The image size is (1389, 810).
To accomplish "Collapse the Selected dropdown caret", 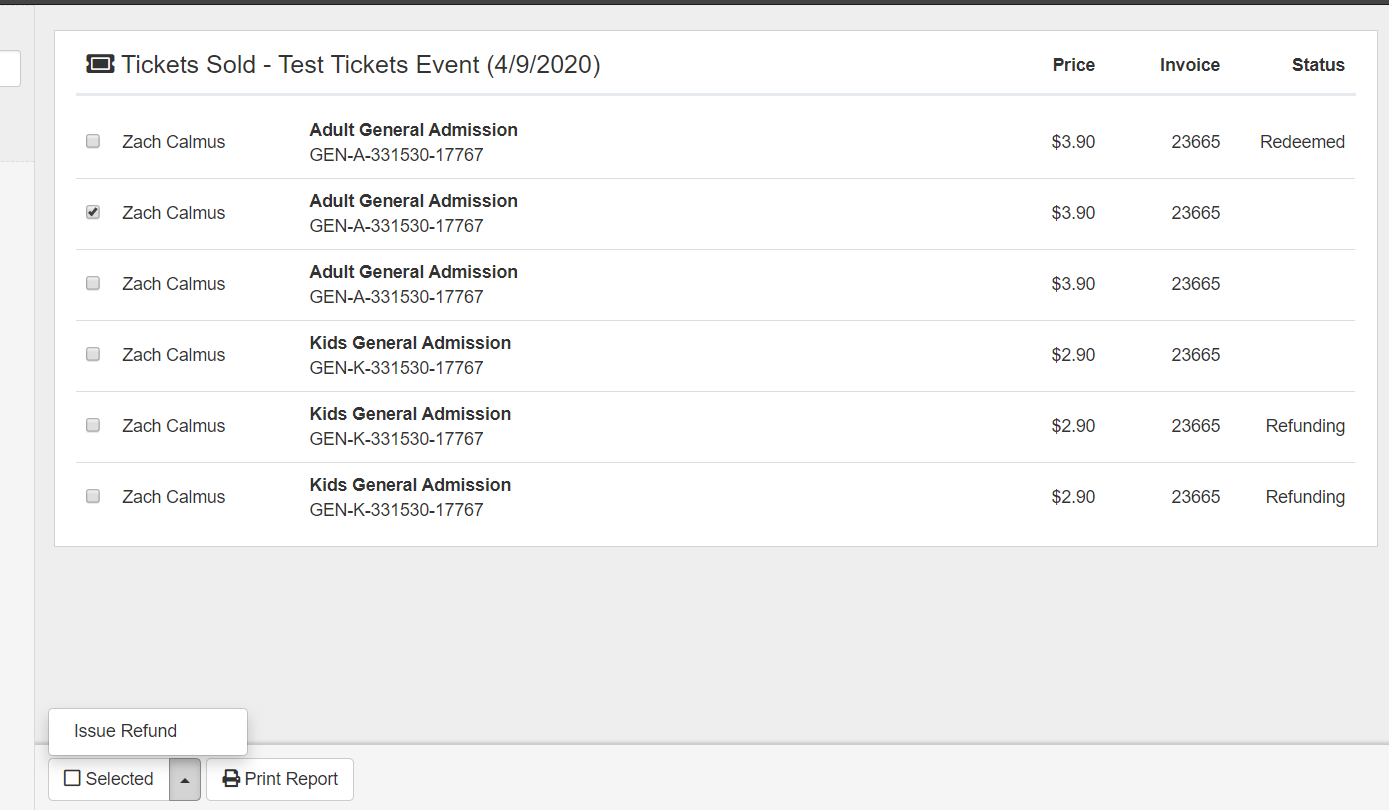I will (185, 780).
